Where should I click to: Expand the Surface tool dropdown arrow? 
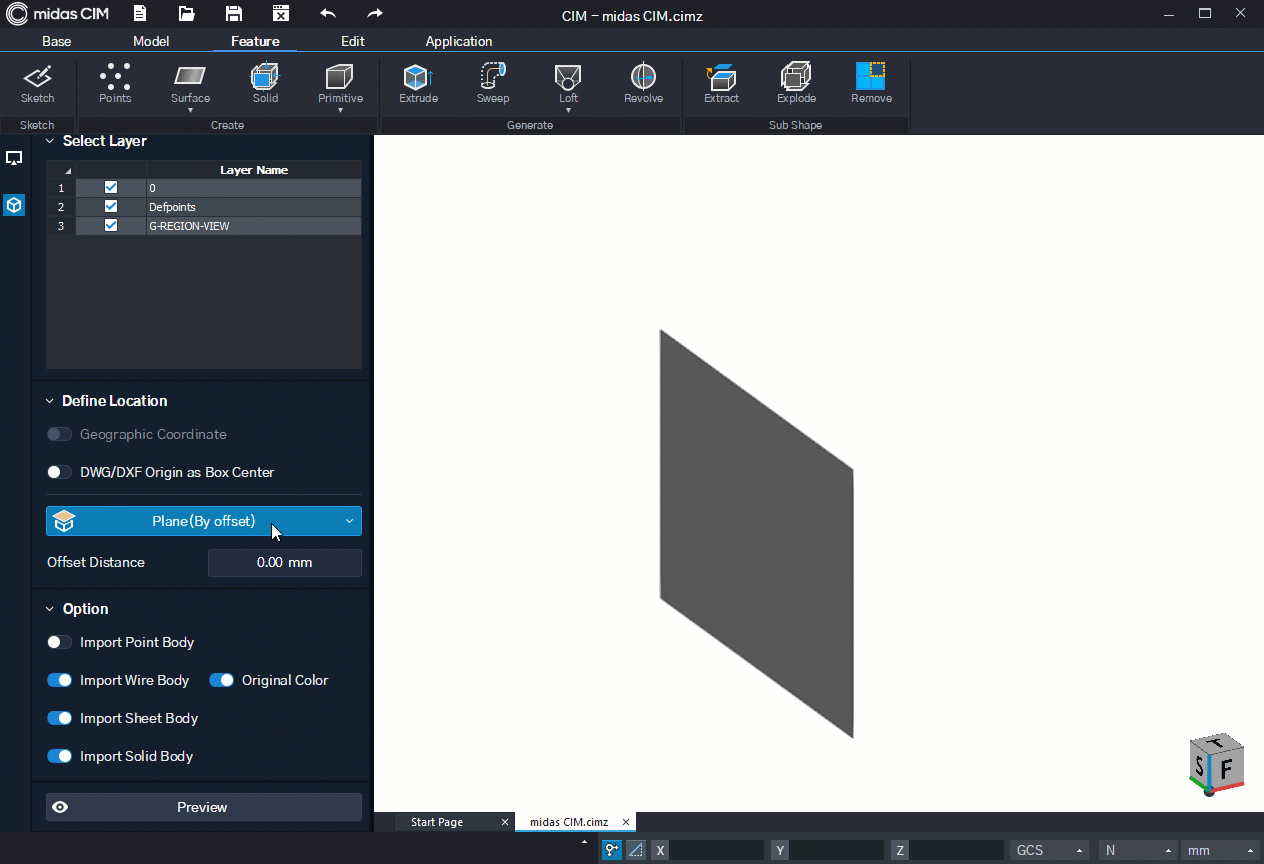click(x=190, y=110)
